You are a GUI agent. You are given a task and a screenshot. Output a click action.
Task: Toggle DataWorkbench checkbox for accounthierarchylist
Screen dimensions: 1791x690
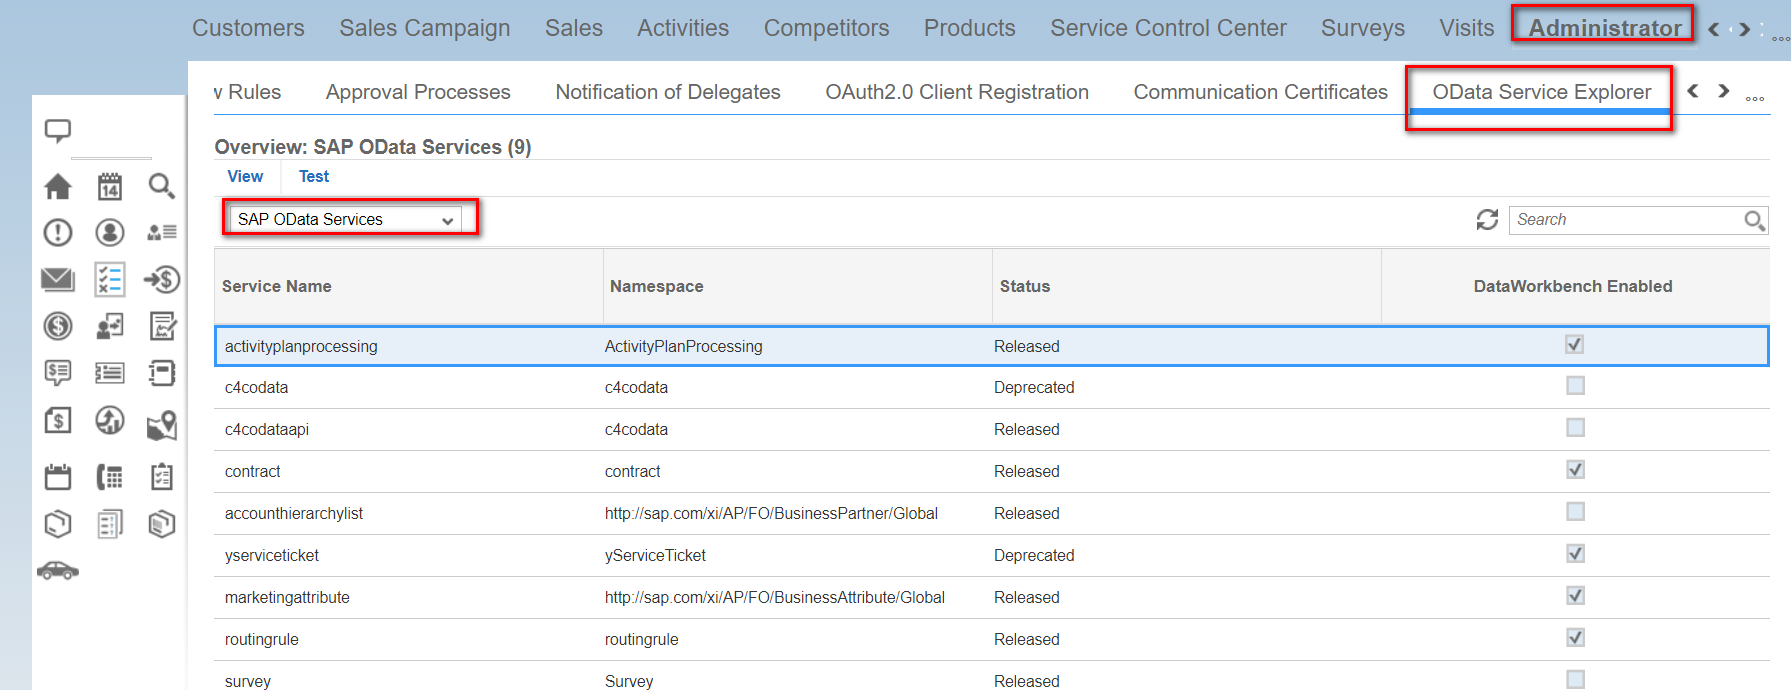coord(1575,512)
